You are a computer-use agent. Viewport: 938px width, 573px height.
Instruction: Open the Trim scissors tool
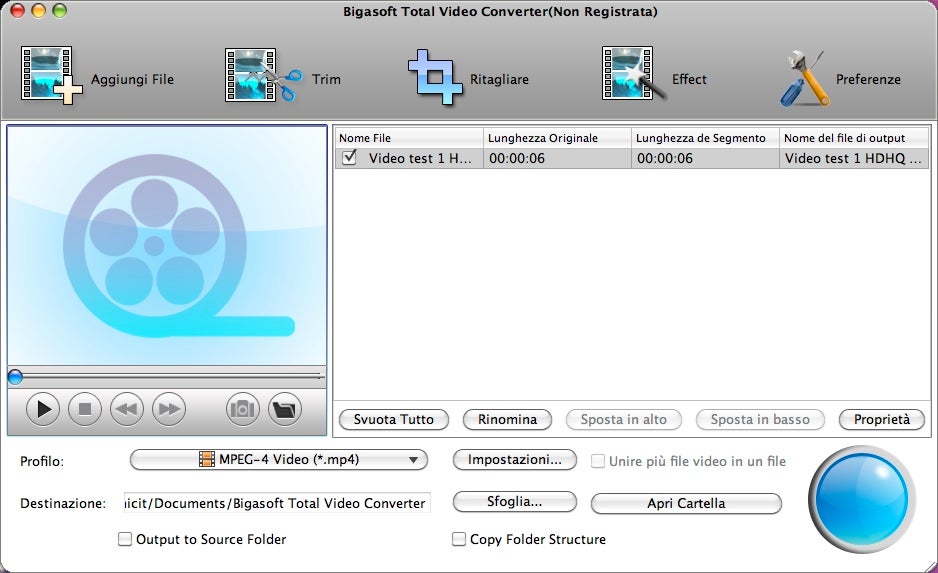click(282, 77)
